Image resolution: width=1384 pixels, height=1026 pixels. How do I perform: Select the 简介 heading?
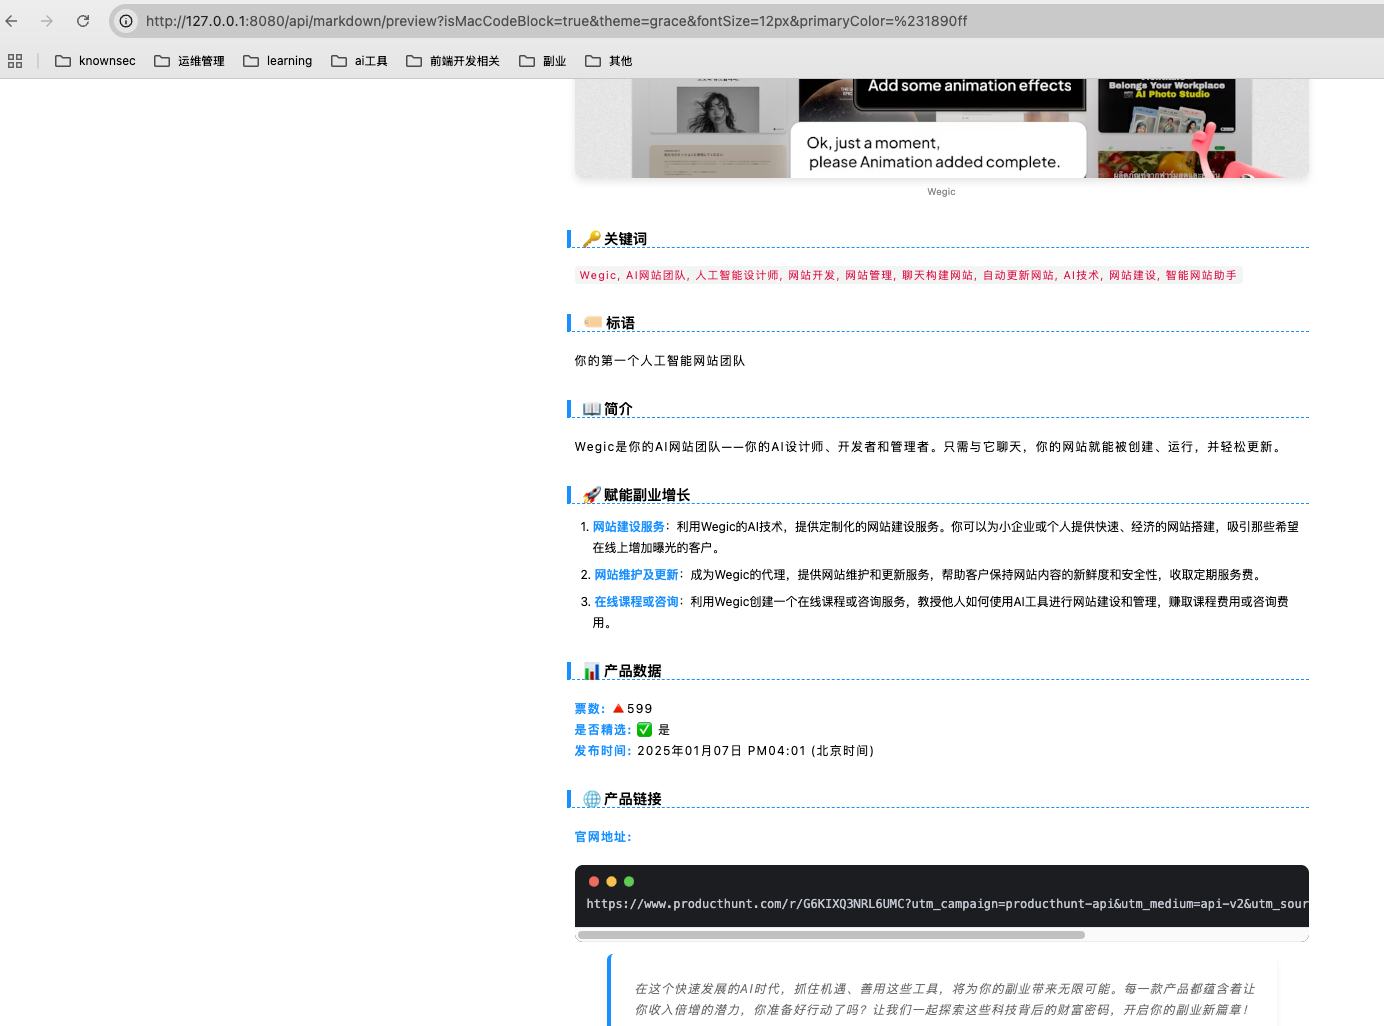pyautogui.click(x=618, y=409)
